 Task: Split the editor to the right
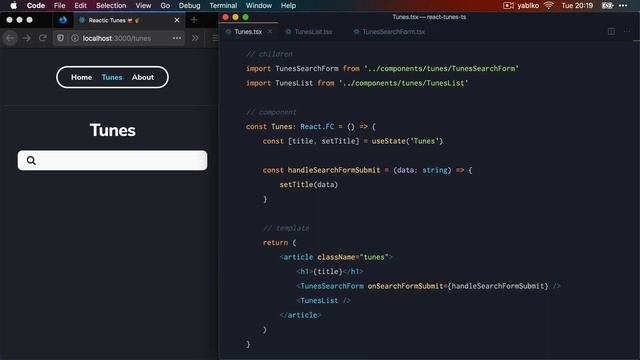(x=611, y=31)
